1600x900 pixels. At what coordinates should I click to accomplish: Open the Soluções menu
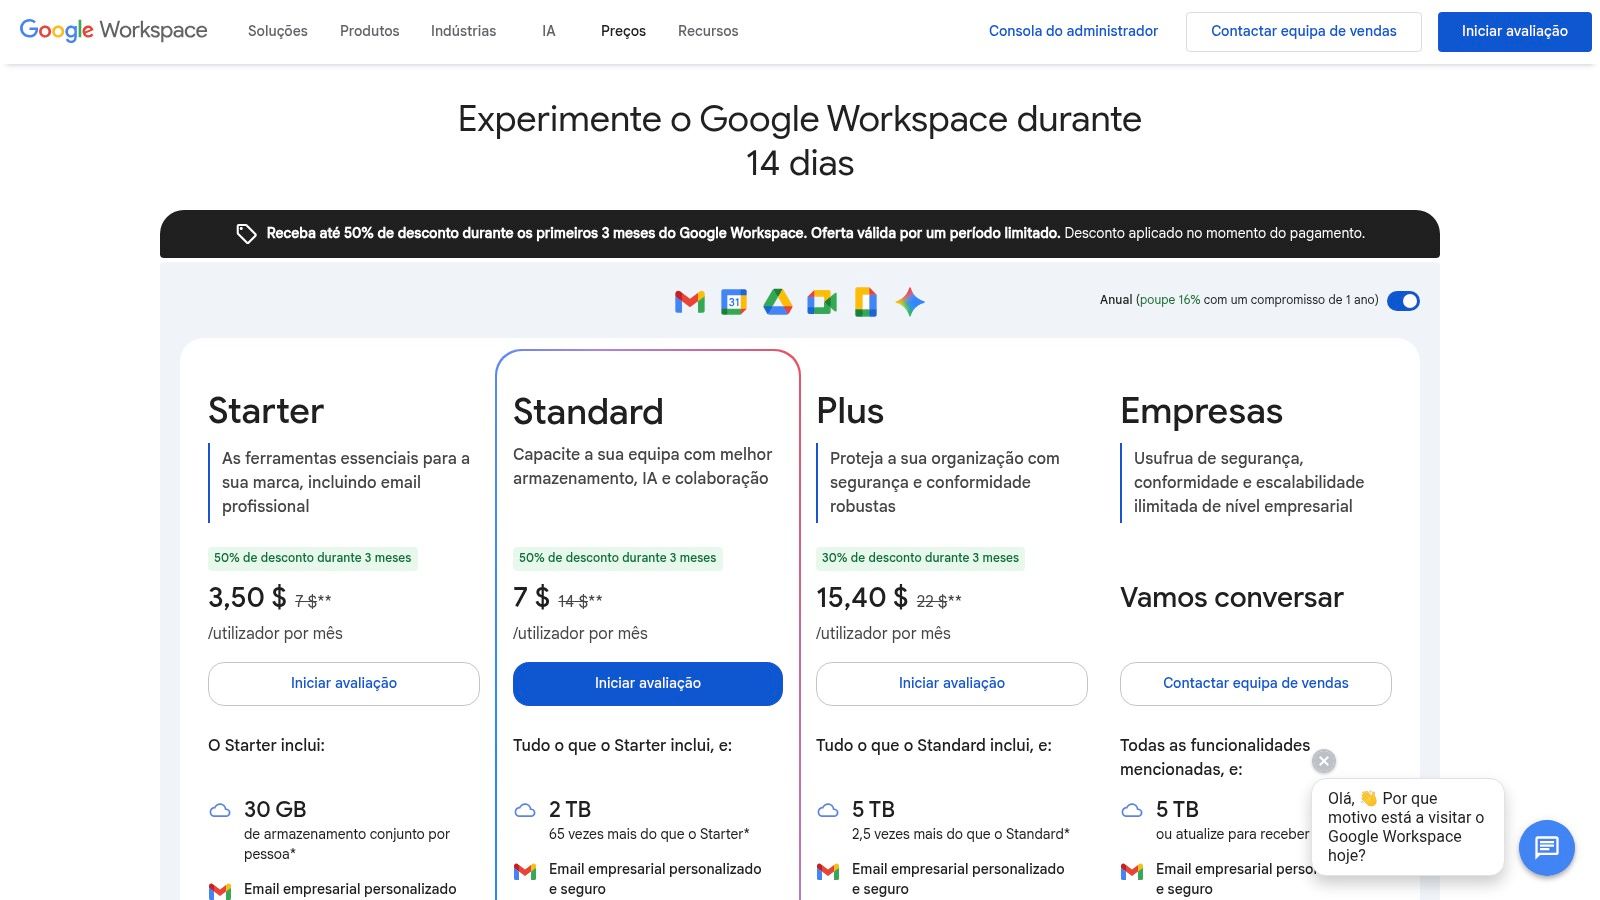(277, 31)
